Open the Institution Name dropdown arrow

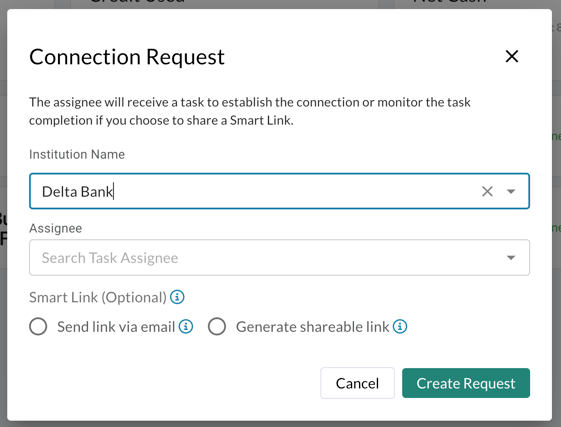511,191
